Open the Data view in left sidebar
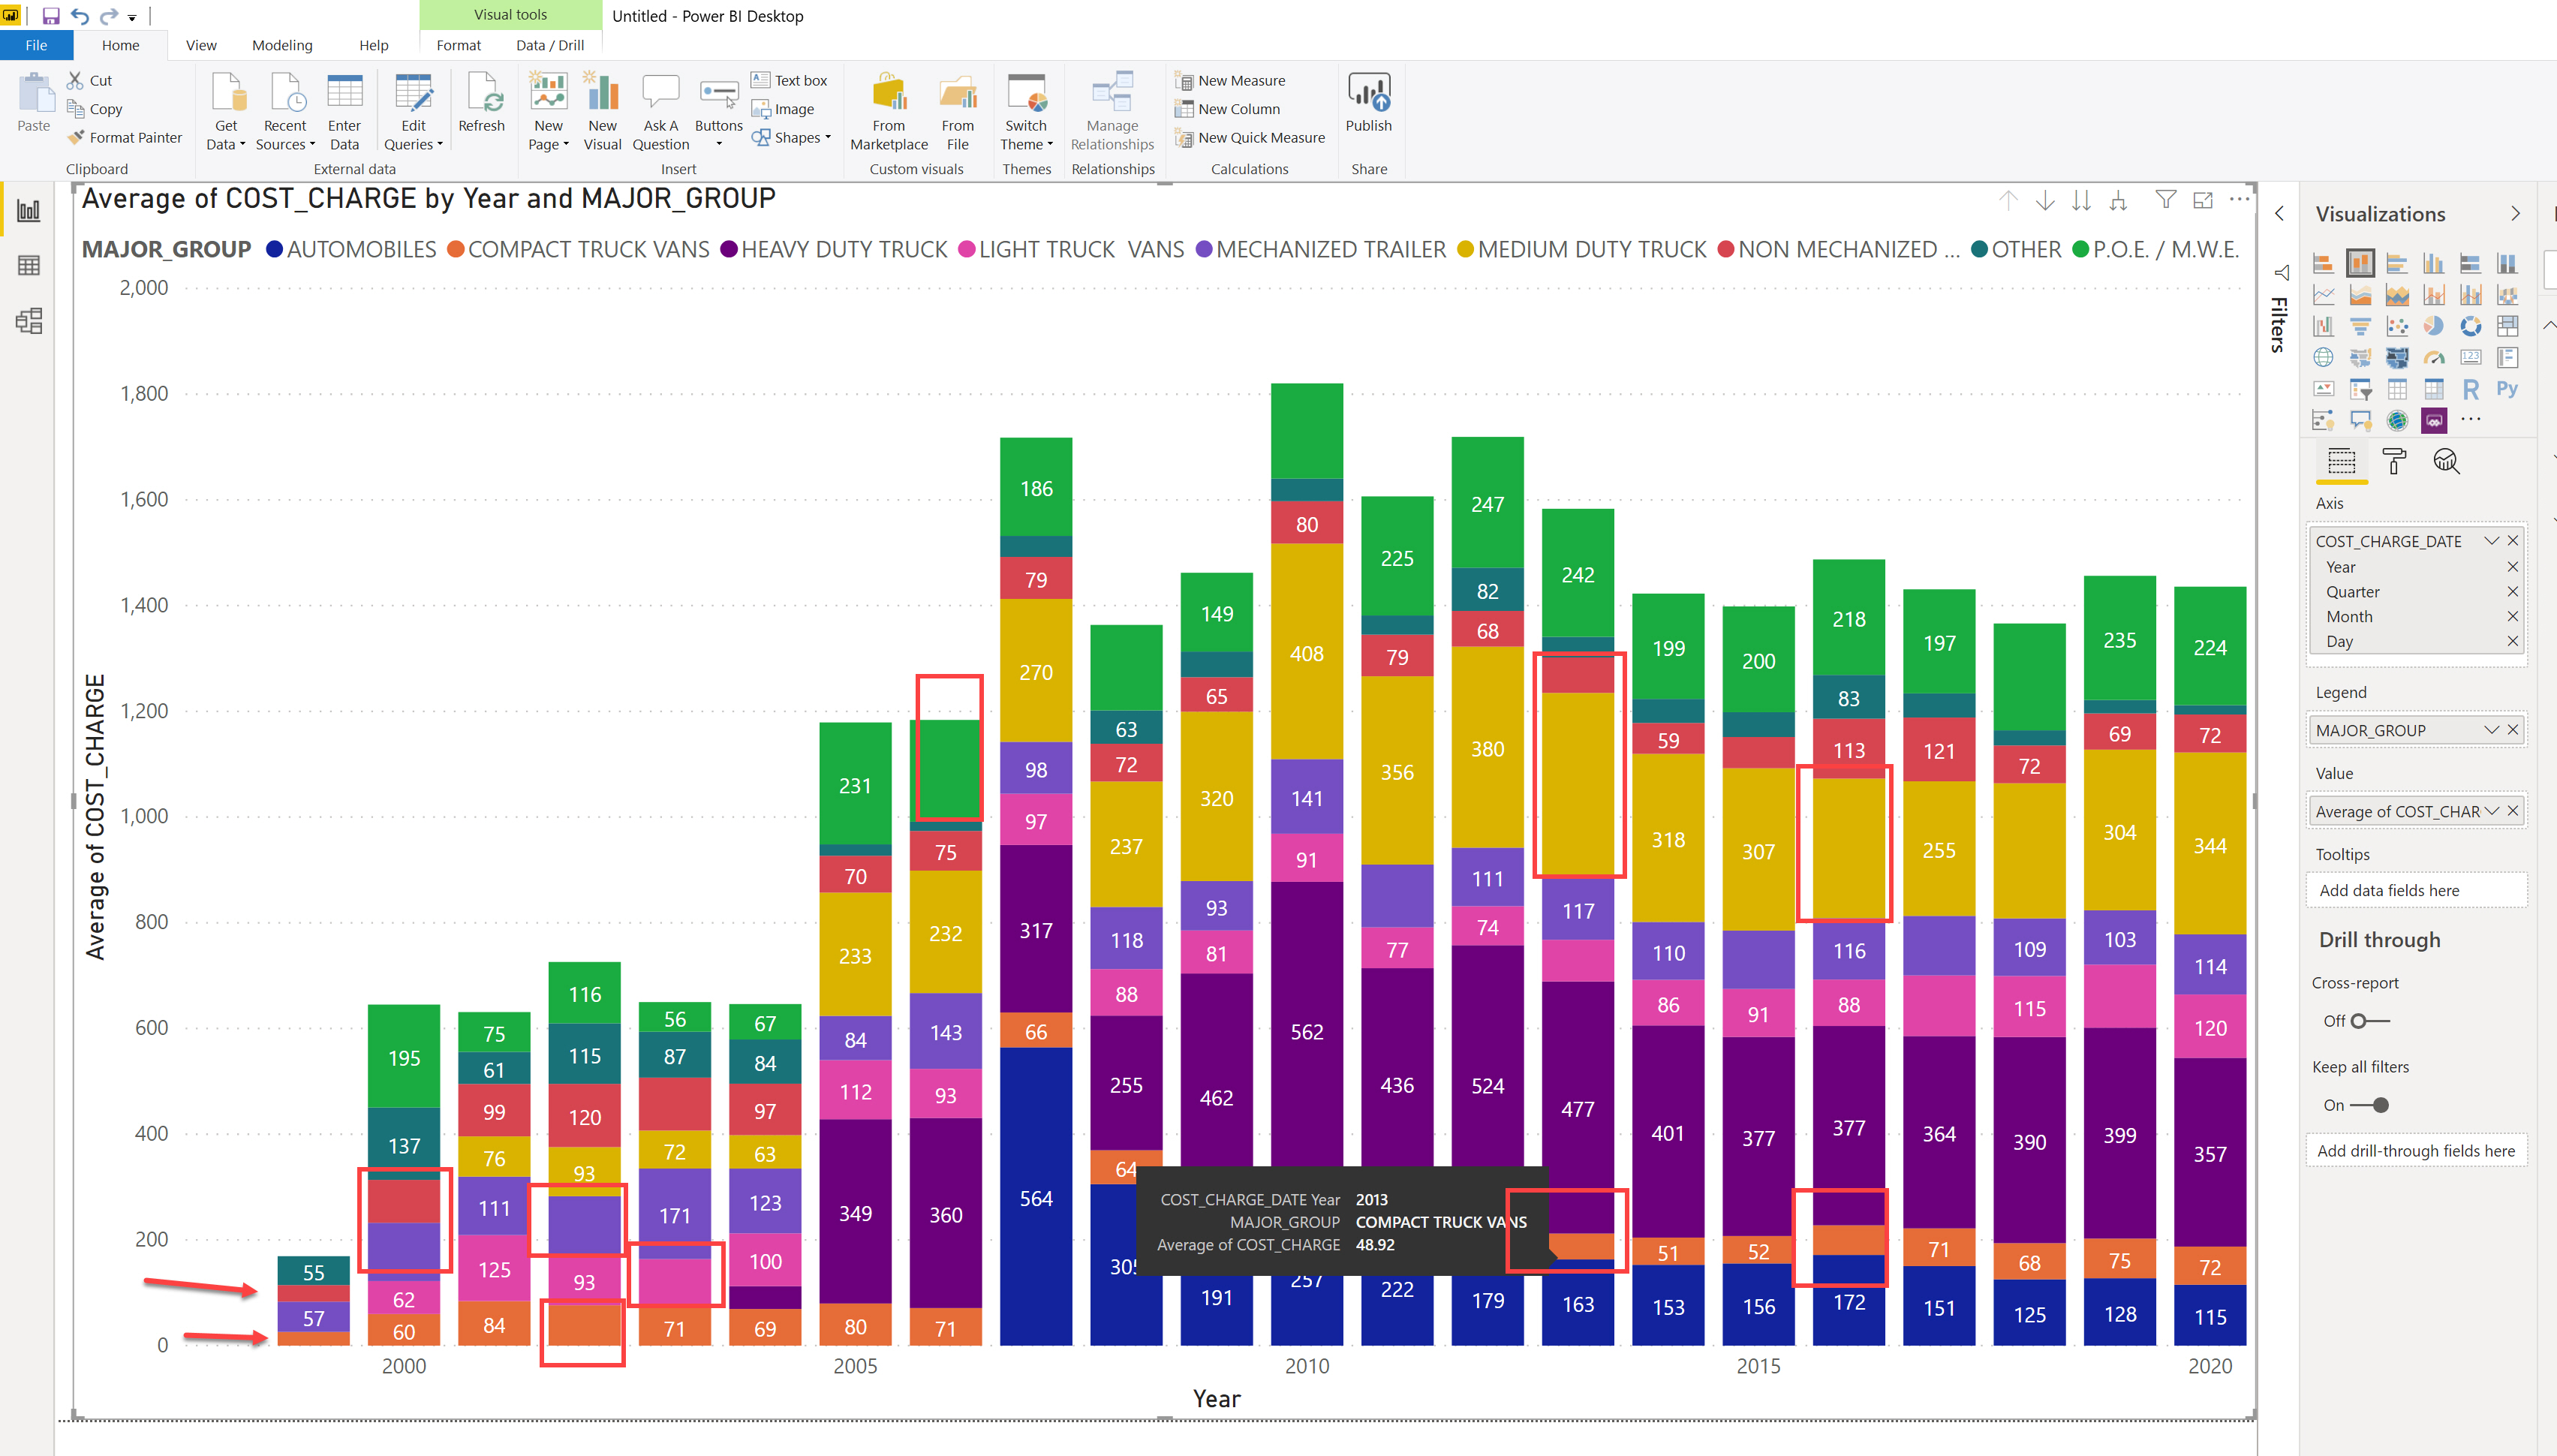Viewport: 2557px width, 1456px height. [29, 266]
